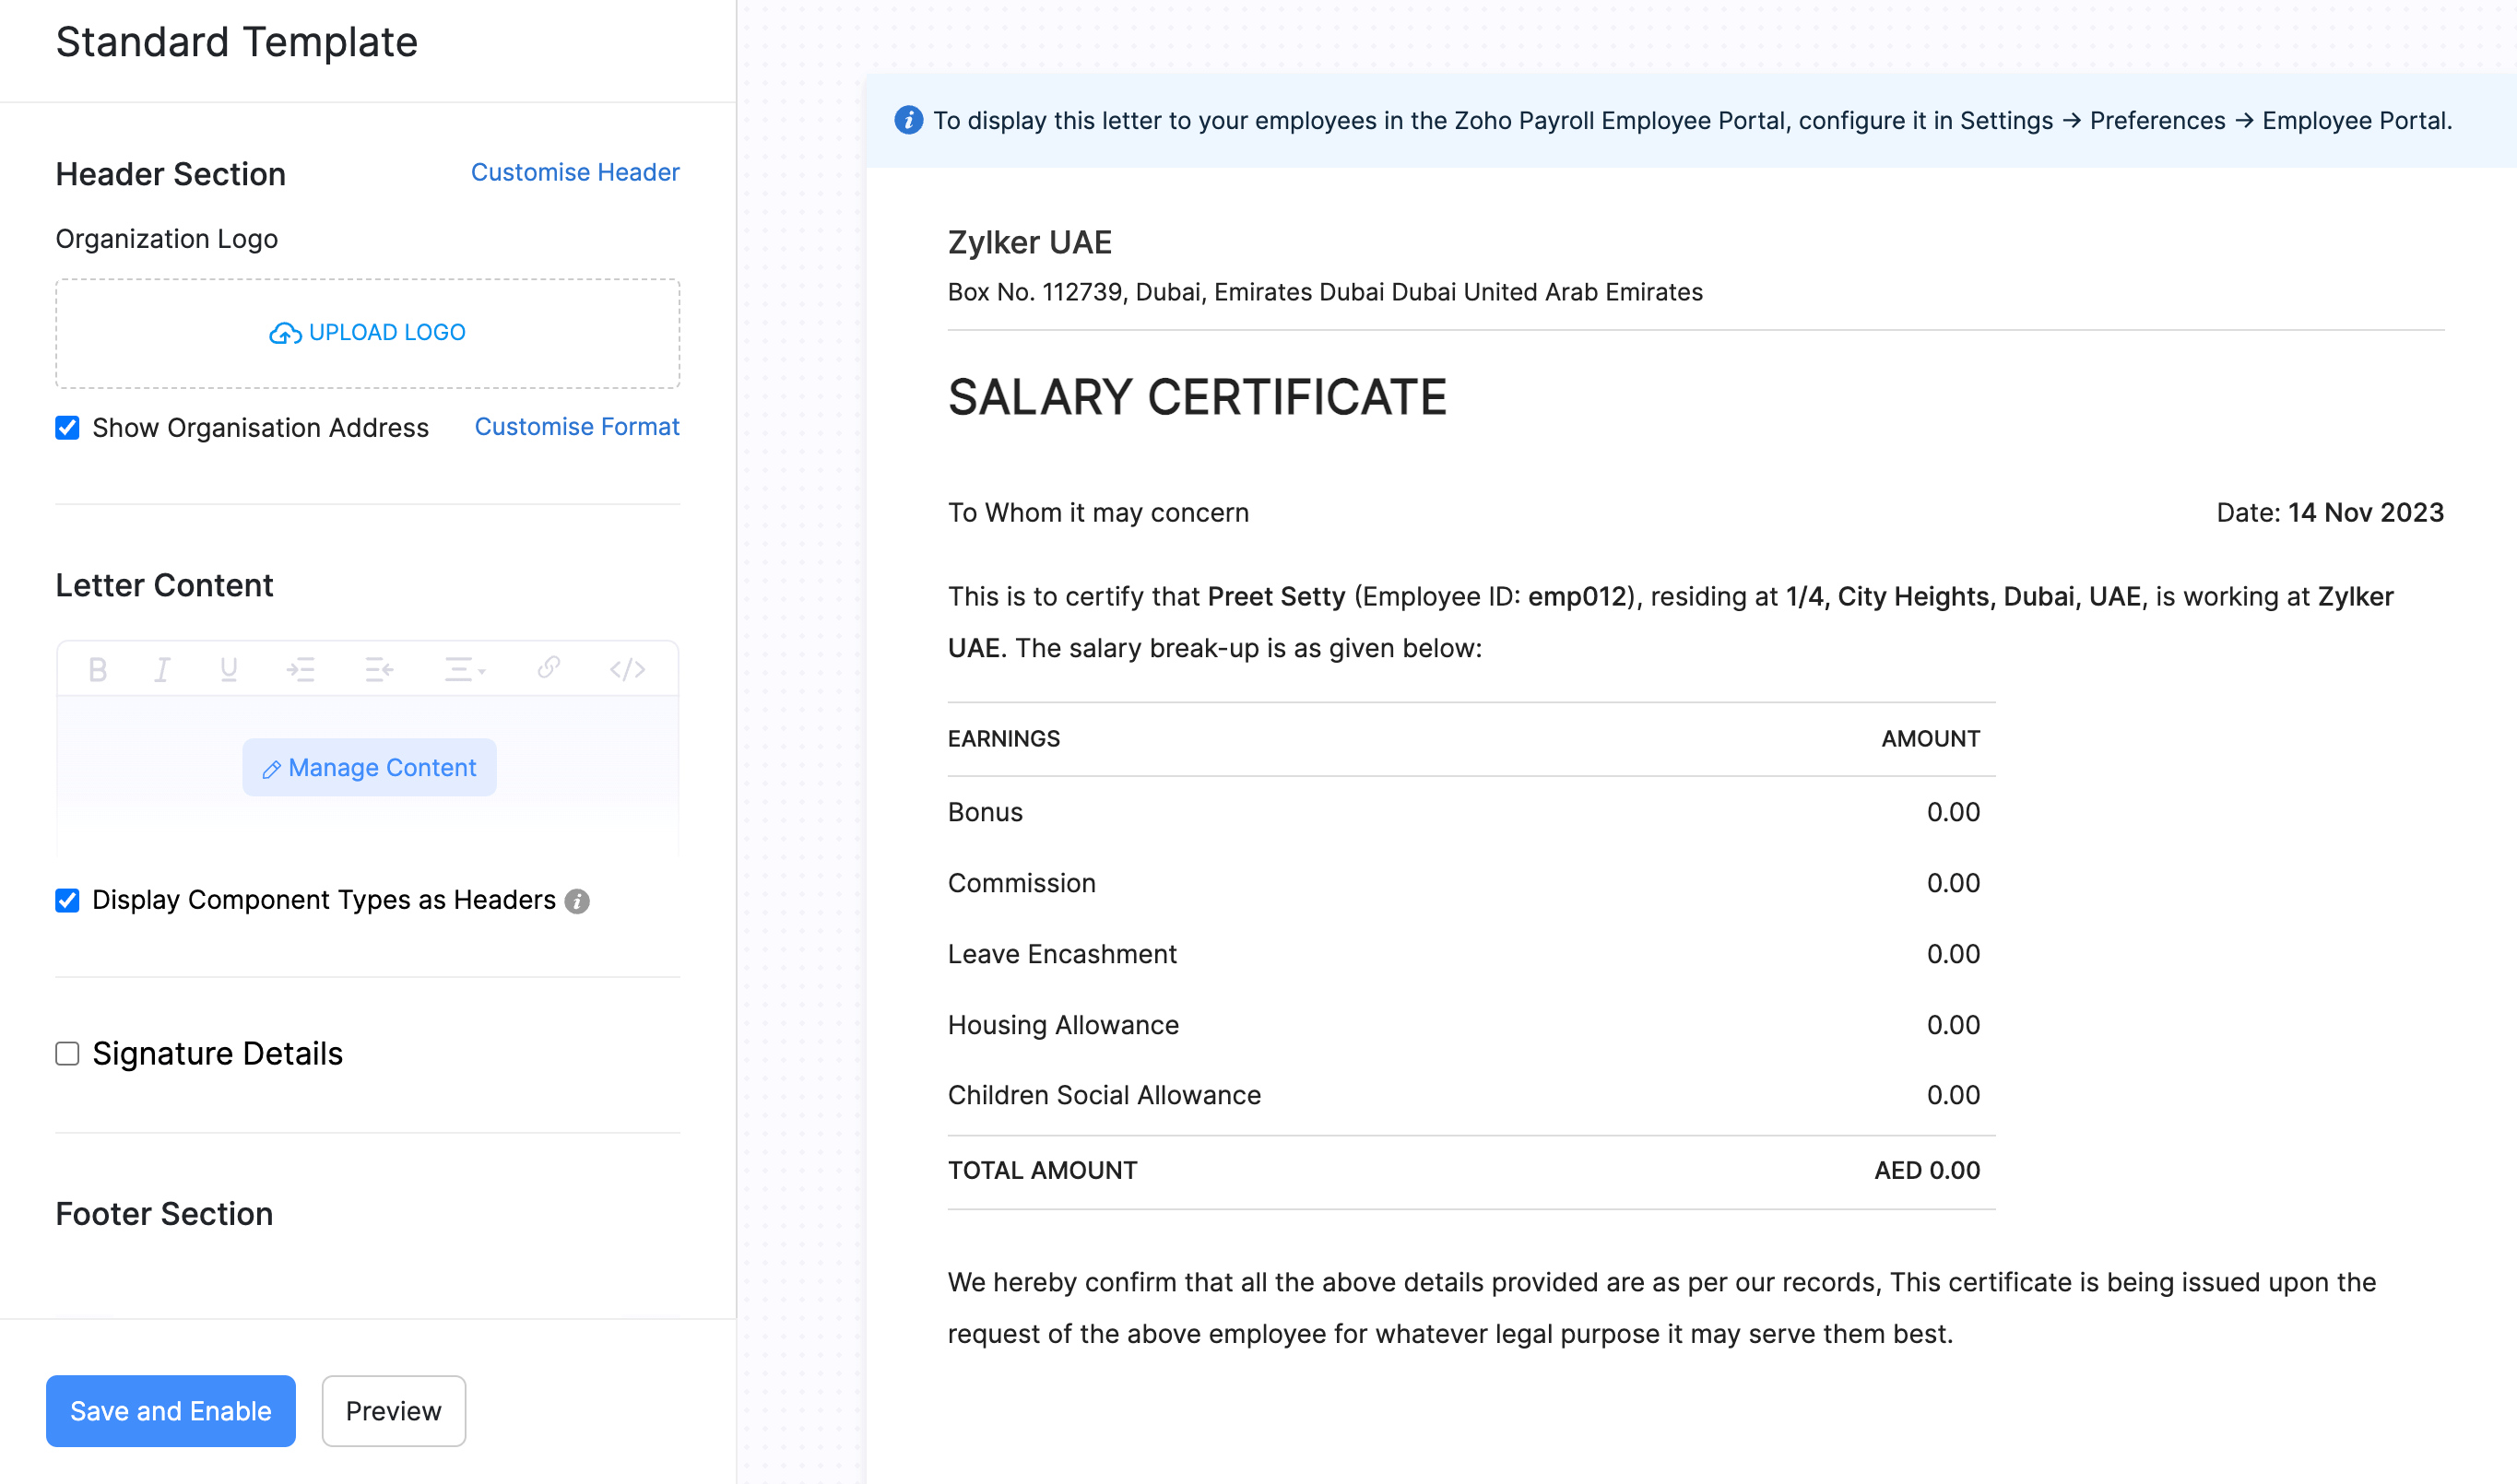Click the Bold formatting icon
Image resolution: width=2517 pixels, height=1484 pixels.
pos(97,669)
